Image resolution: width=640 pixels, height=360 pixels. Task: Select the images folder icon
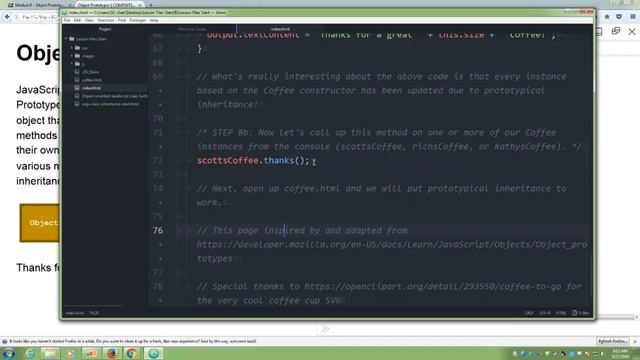click(77, 56)
